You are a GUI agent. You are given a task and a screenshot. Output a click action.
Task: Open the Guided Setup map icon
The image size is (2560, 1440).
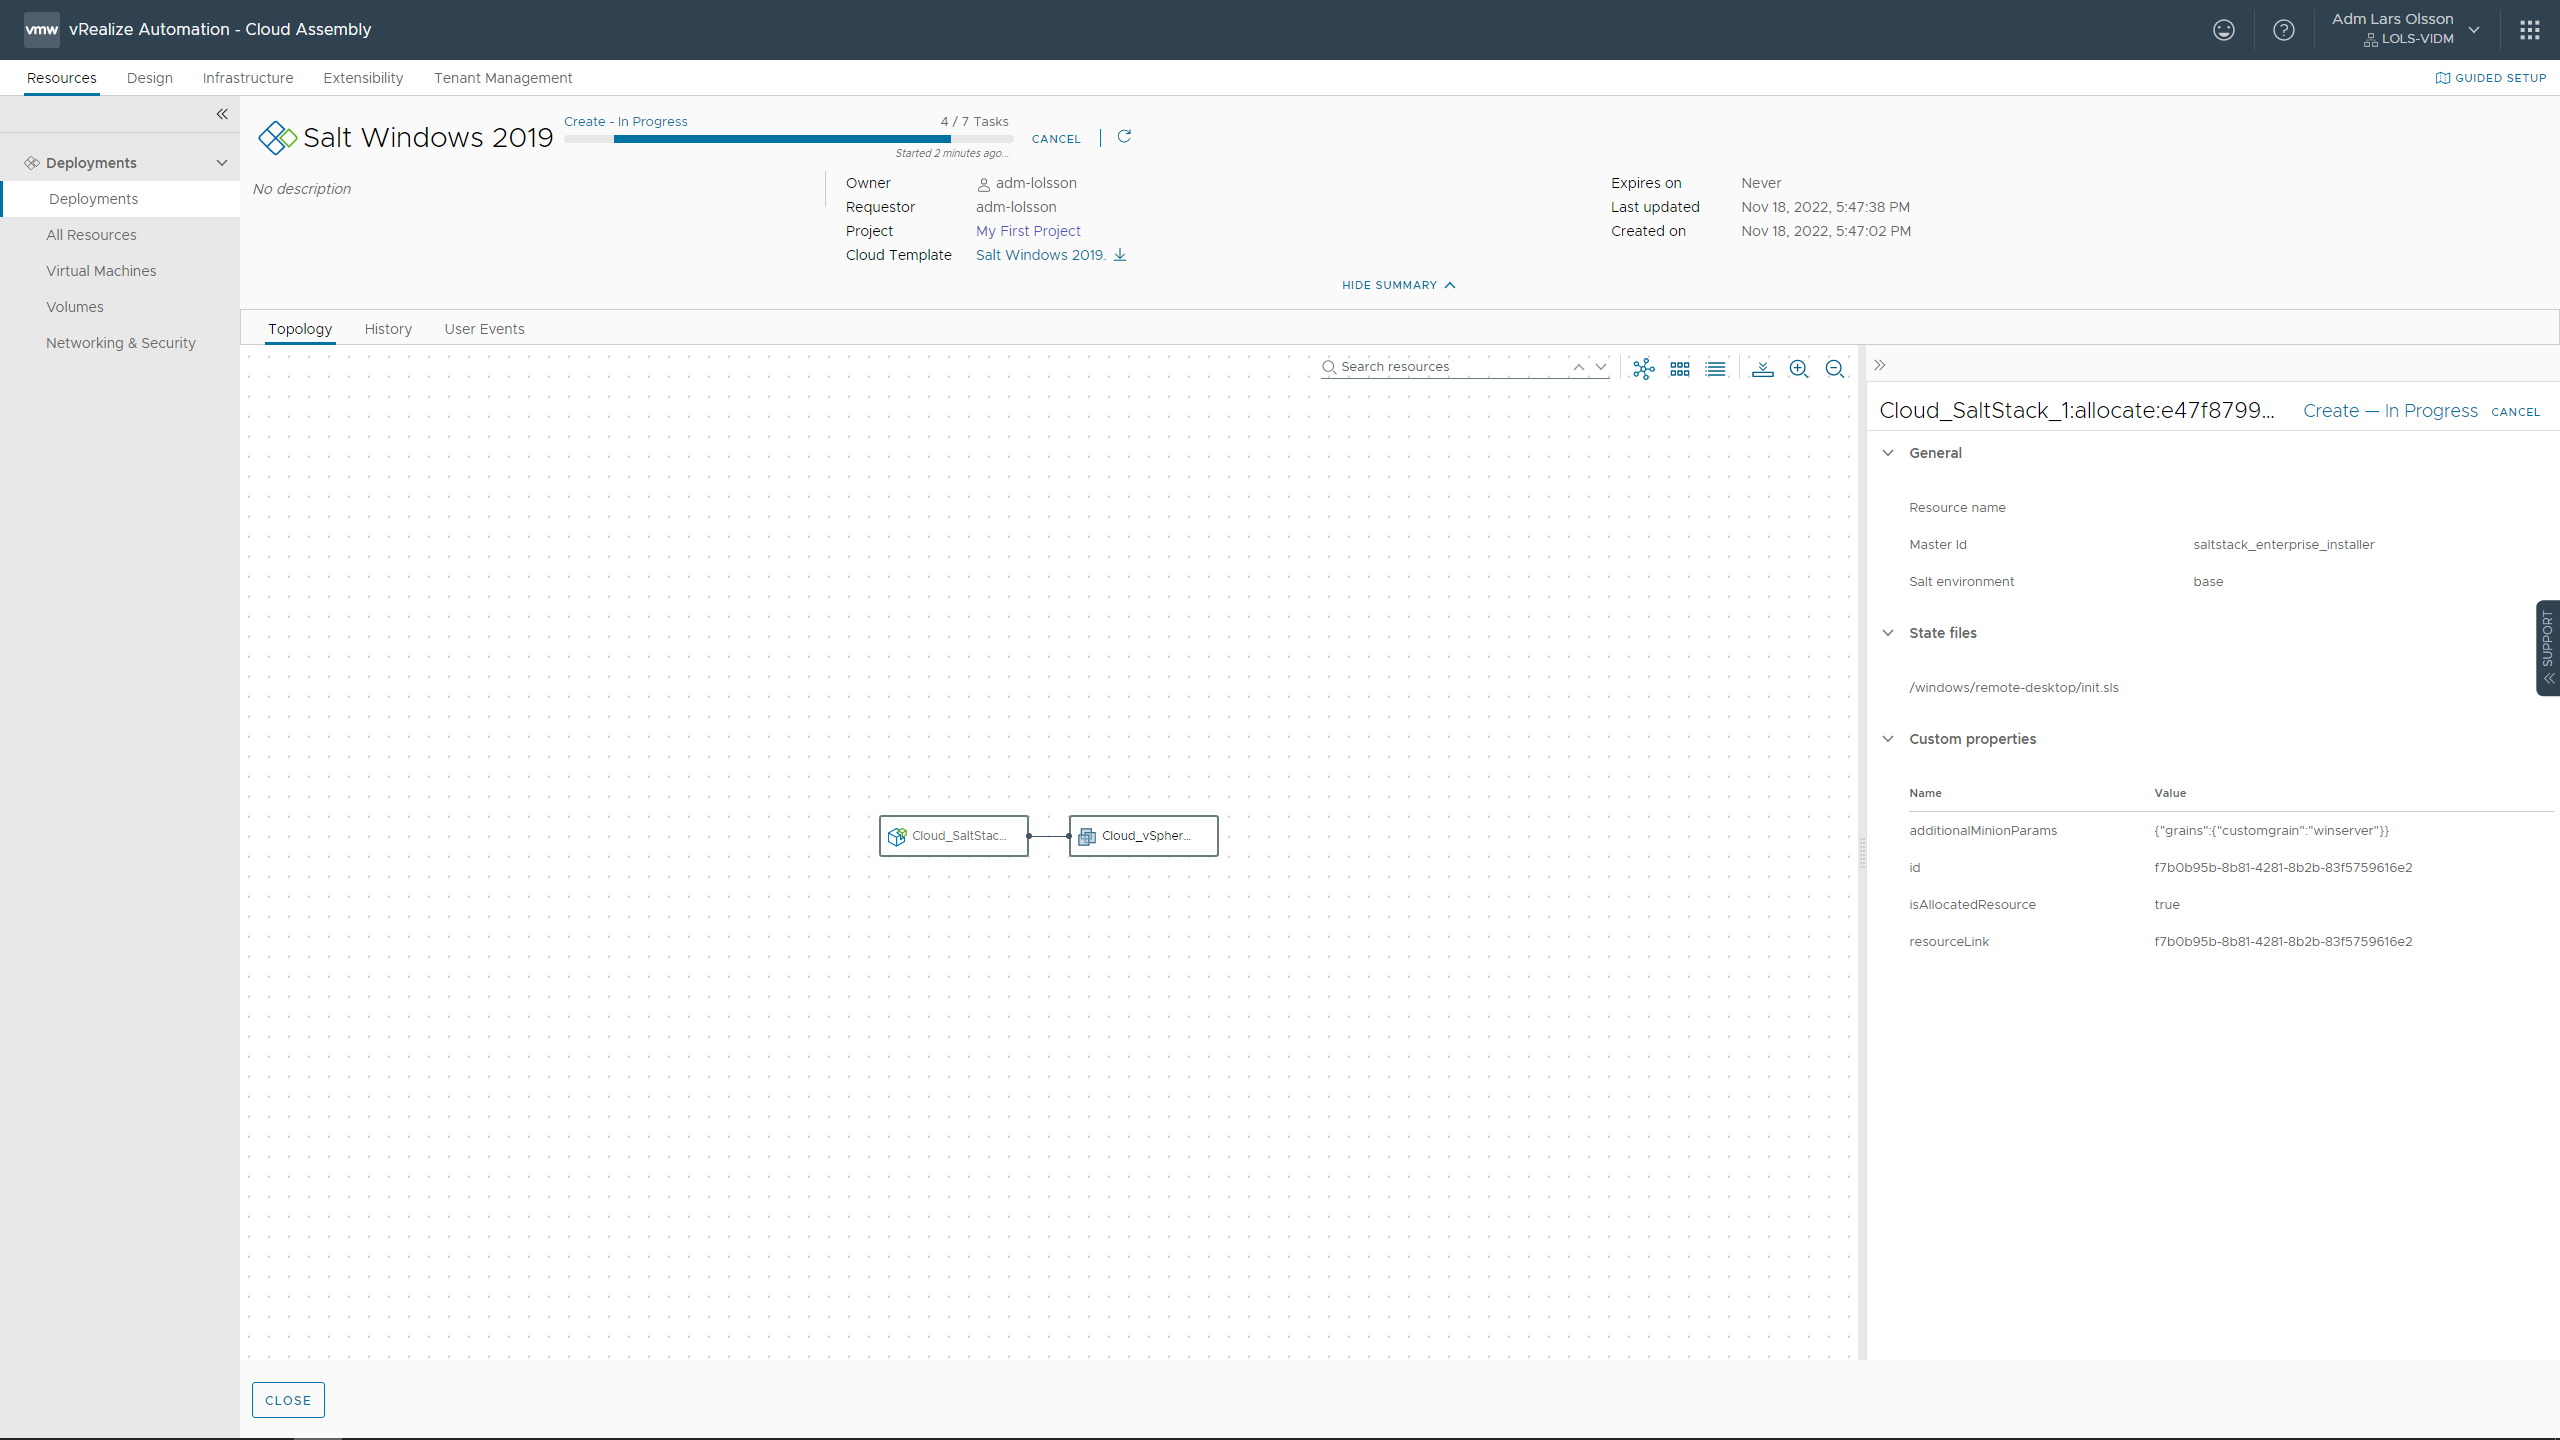[x=2443, y=78]
